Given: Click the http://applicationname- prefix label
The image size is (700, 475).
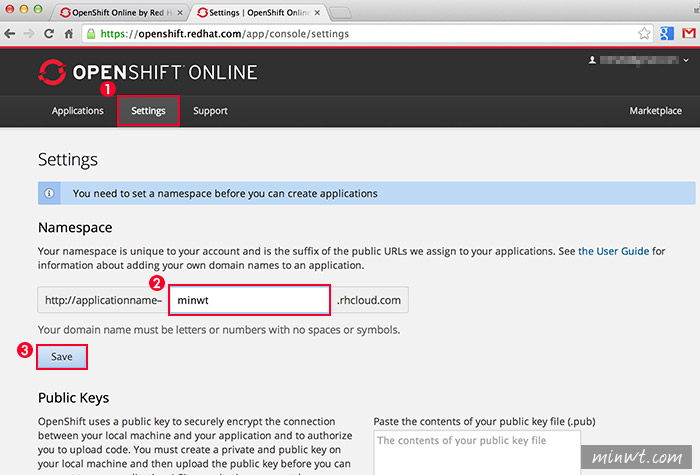Looking at the screenshot, I should pyautogui.click(x=103, y=300).
